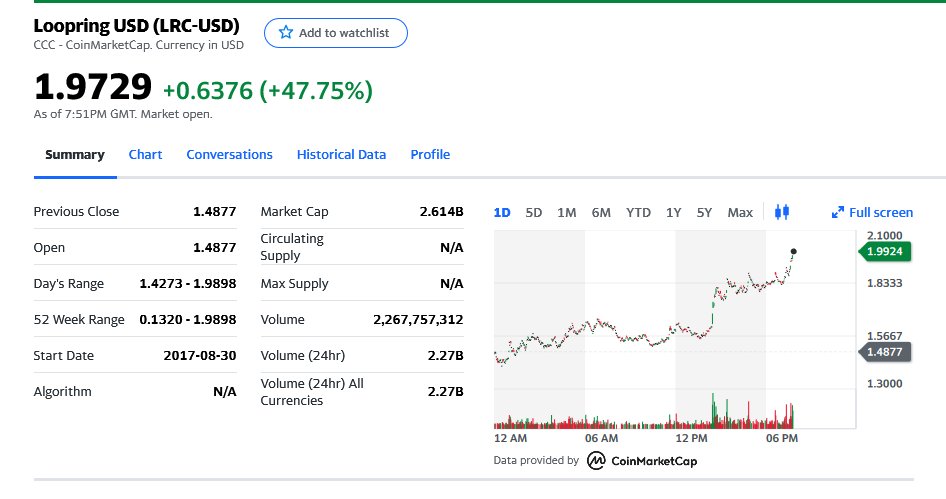The image size is (946, 499).
Task: Click the 12 AM time axis label
Action: pos(510,438)
